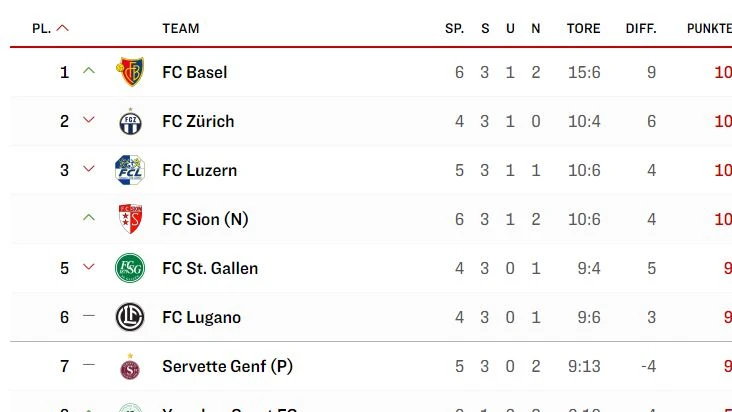Open the FC Zürich team page

point(198,121)
